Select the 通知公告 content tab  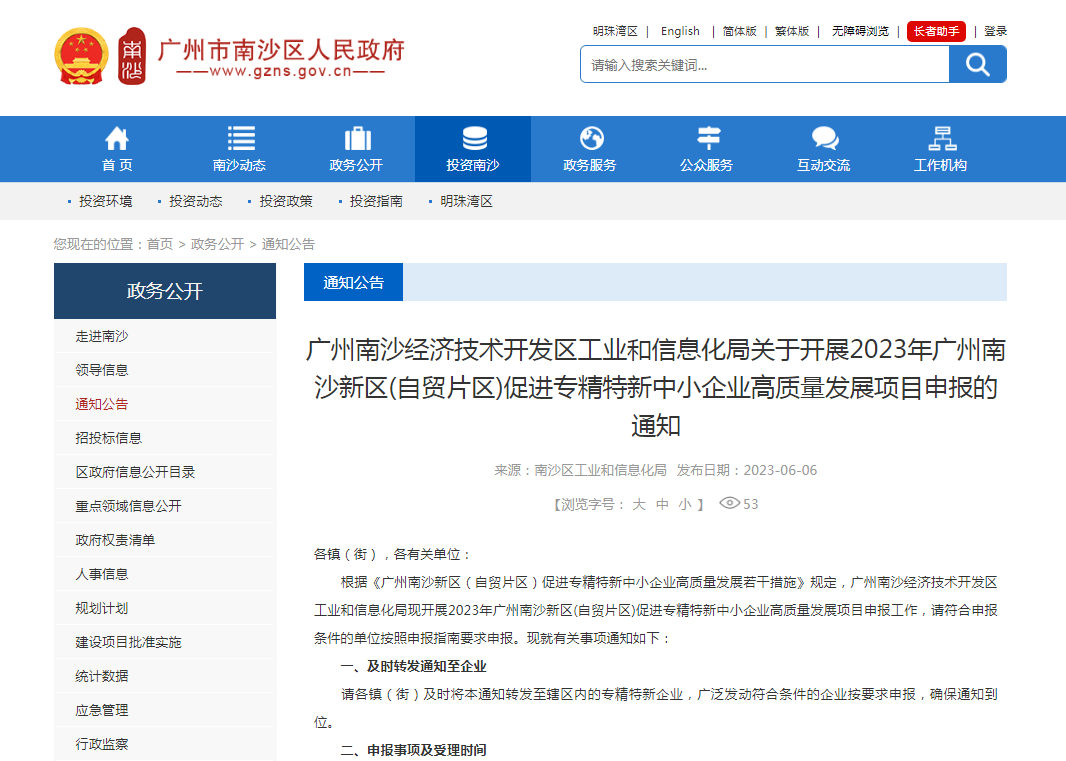[354, 282]
